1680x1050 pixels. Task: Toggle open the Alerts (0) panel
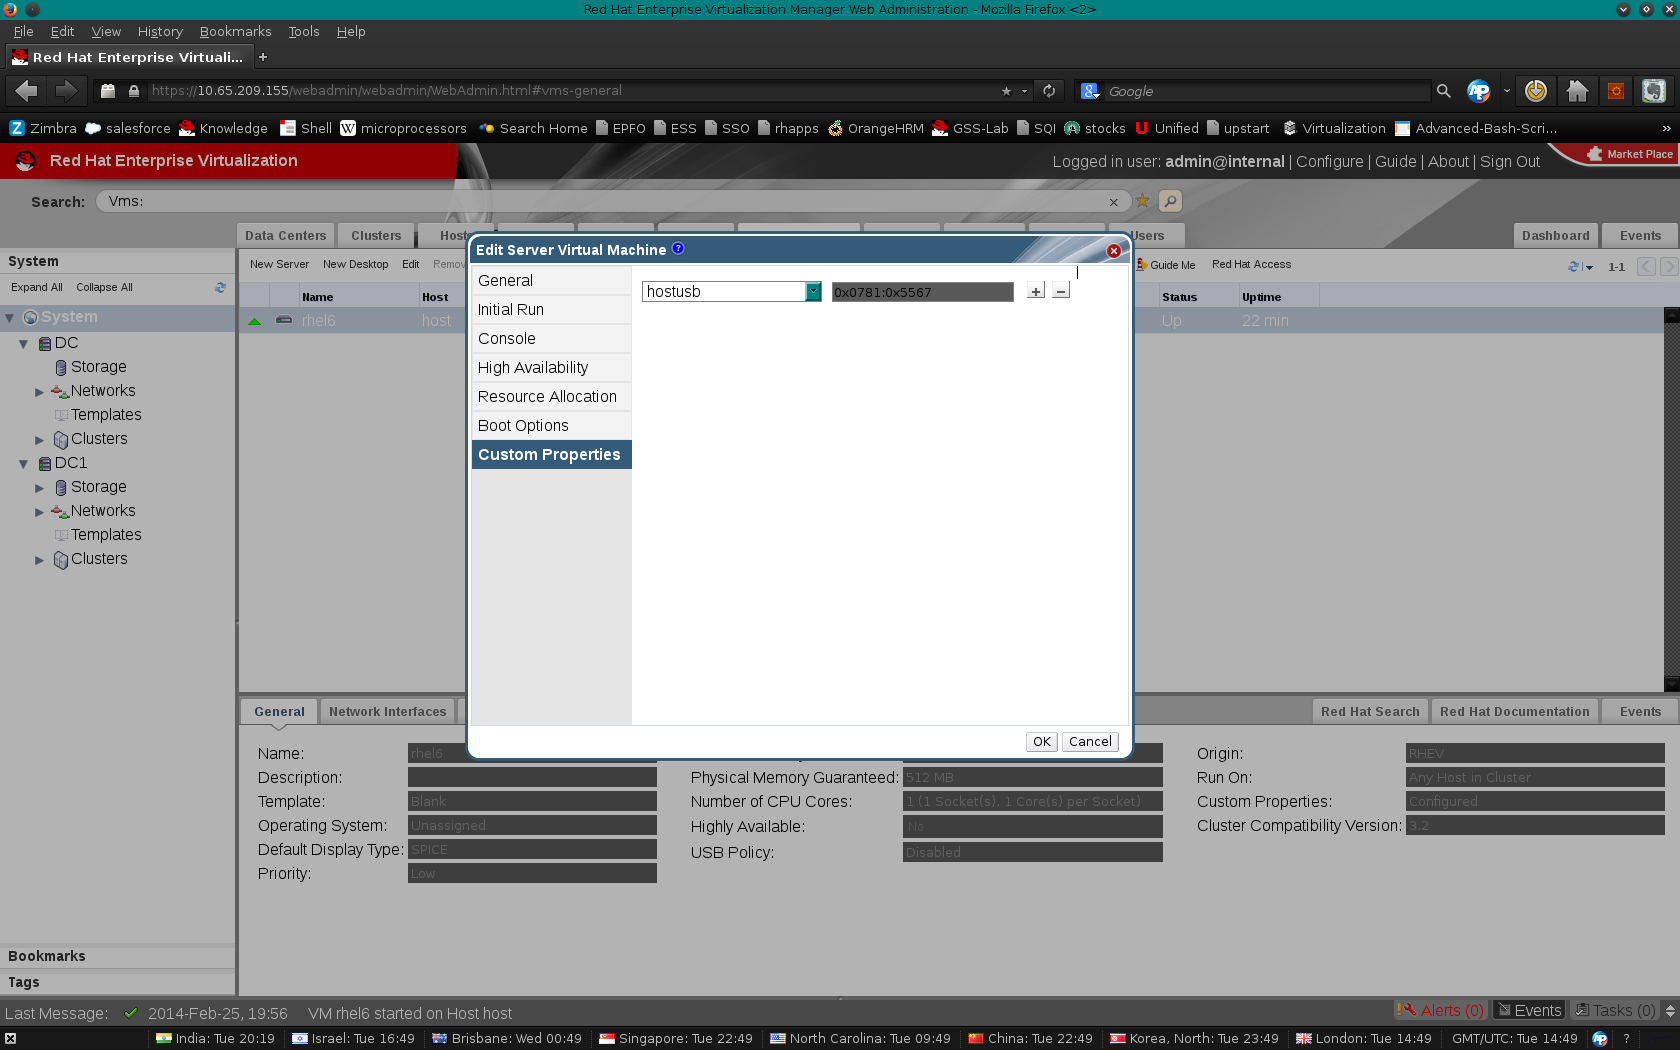click(x=1440, y=1010)
